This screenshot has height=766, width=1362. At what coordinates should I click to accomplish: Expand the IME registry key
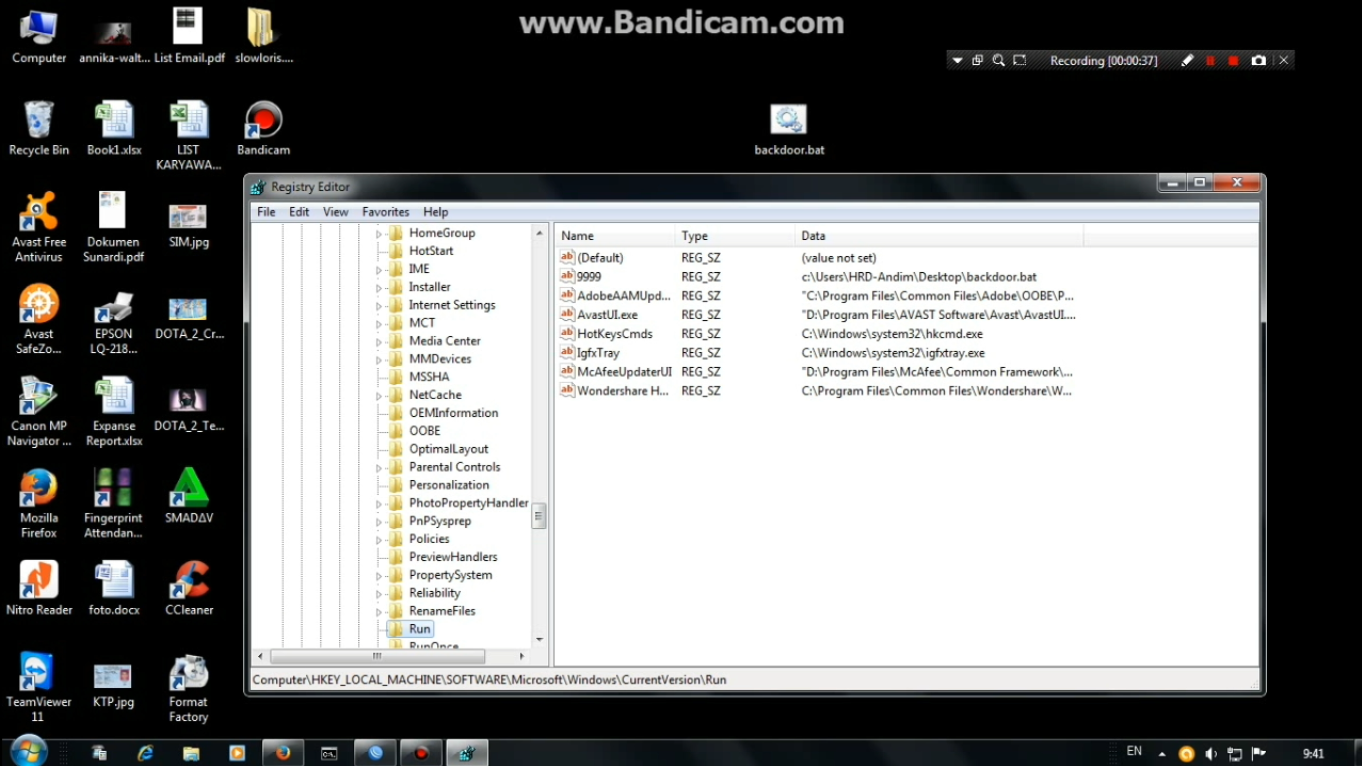[x=379, y=270]
